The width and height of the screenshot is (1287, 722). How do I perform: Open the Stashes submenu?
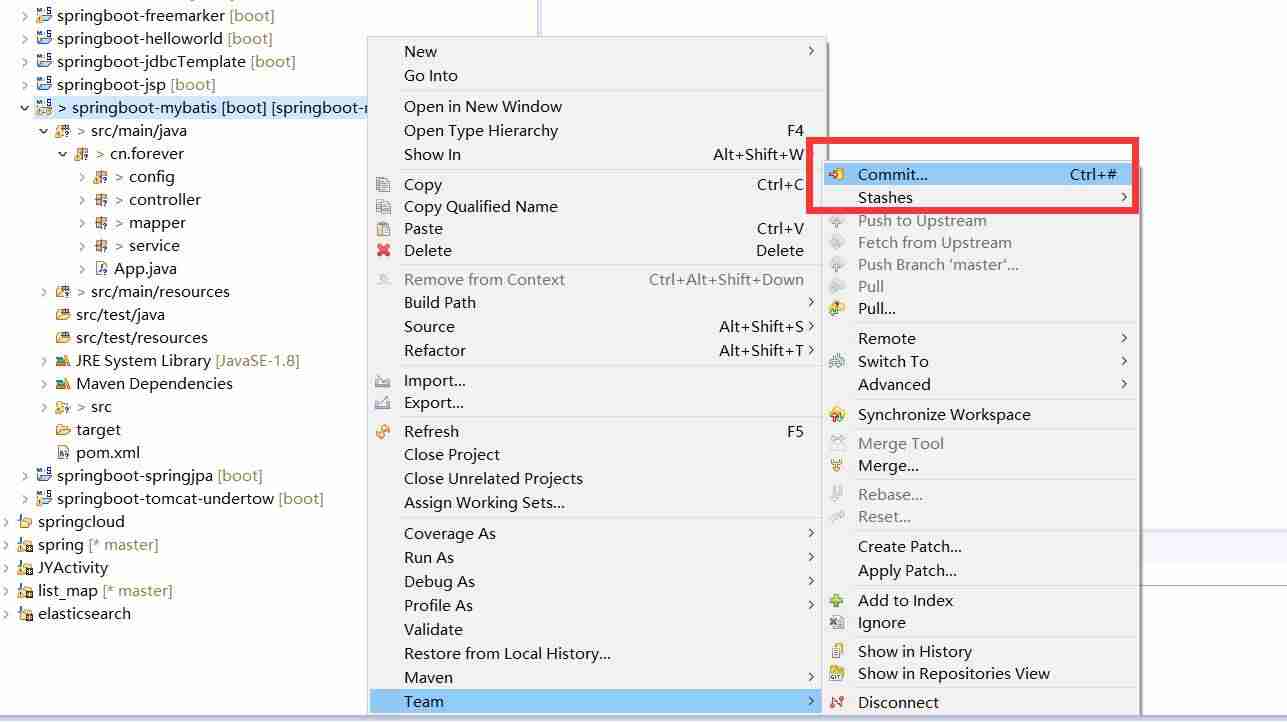click(980, 198)
